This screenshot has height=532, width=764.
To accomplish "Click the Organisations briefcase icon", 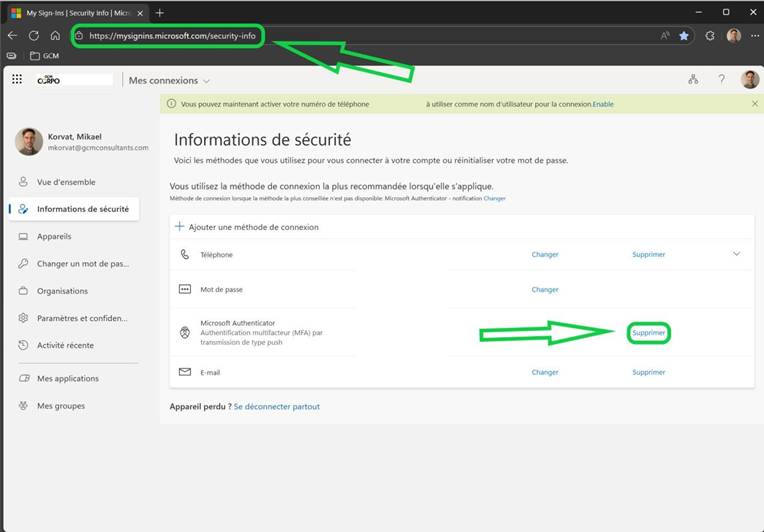I will coord(23,291).
